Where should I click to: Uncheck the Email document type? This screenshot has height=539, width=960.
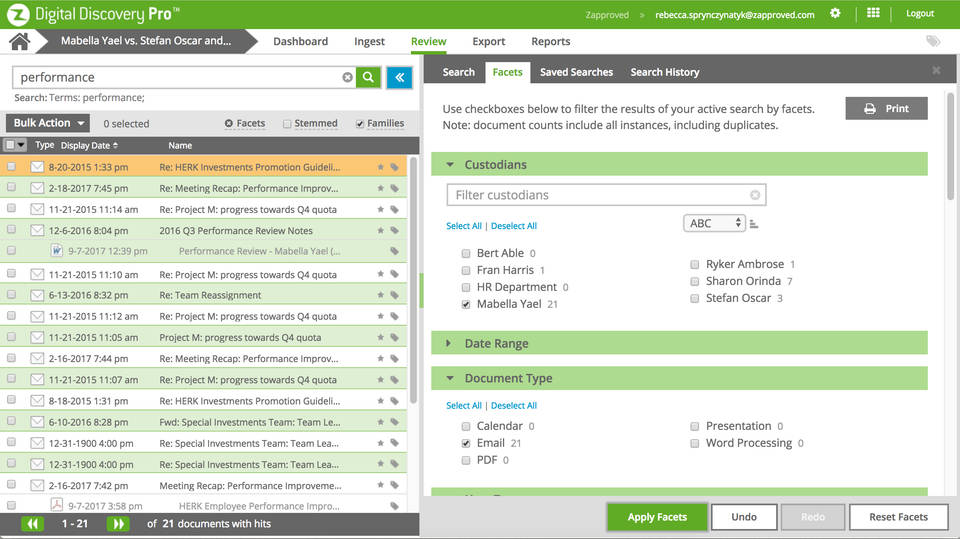tap(466, 443)
